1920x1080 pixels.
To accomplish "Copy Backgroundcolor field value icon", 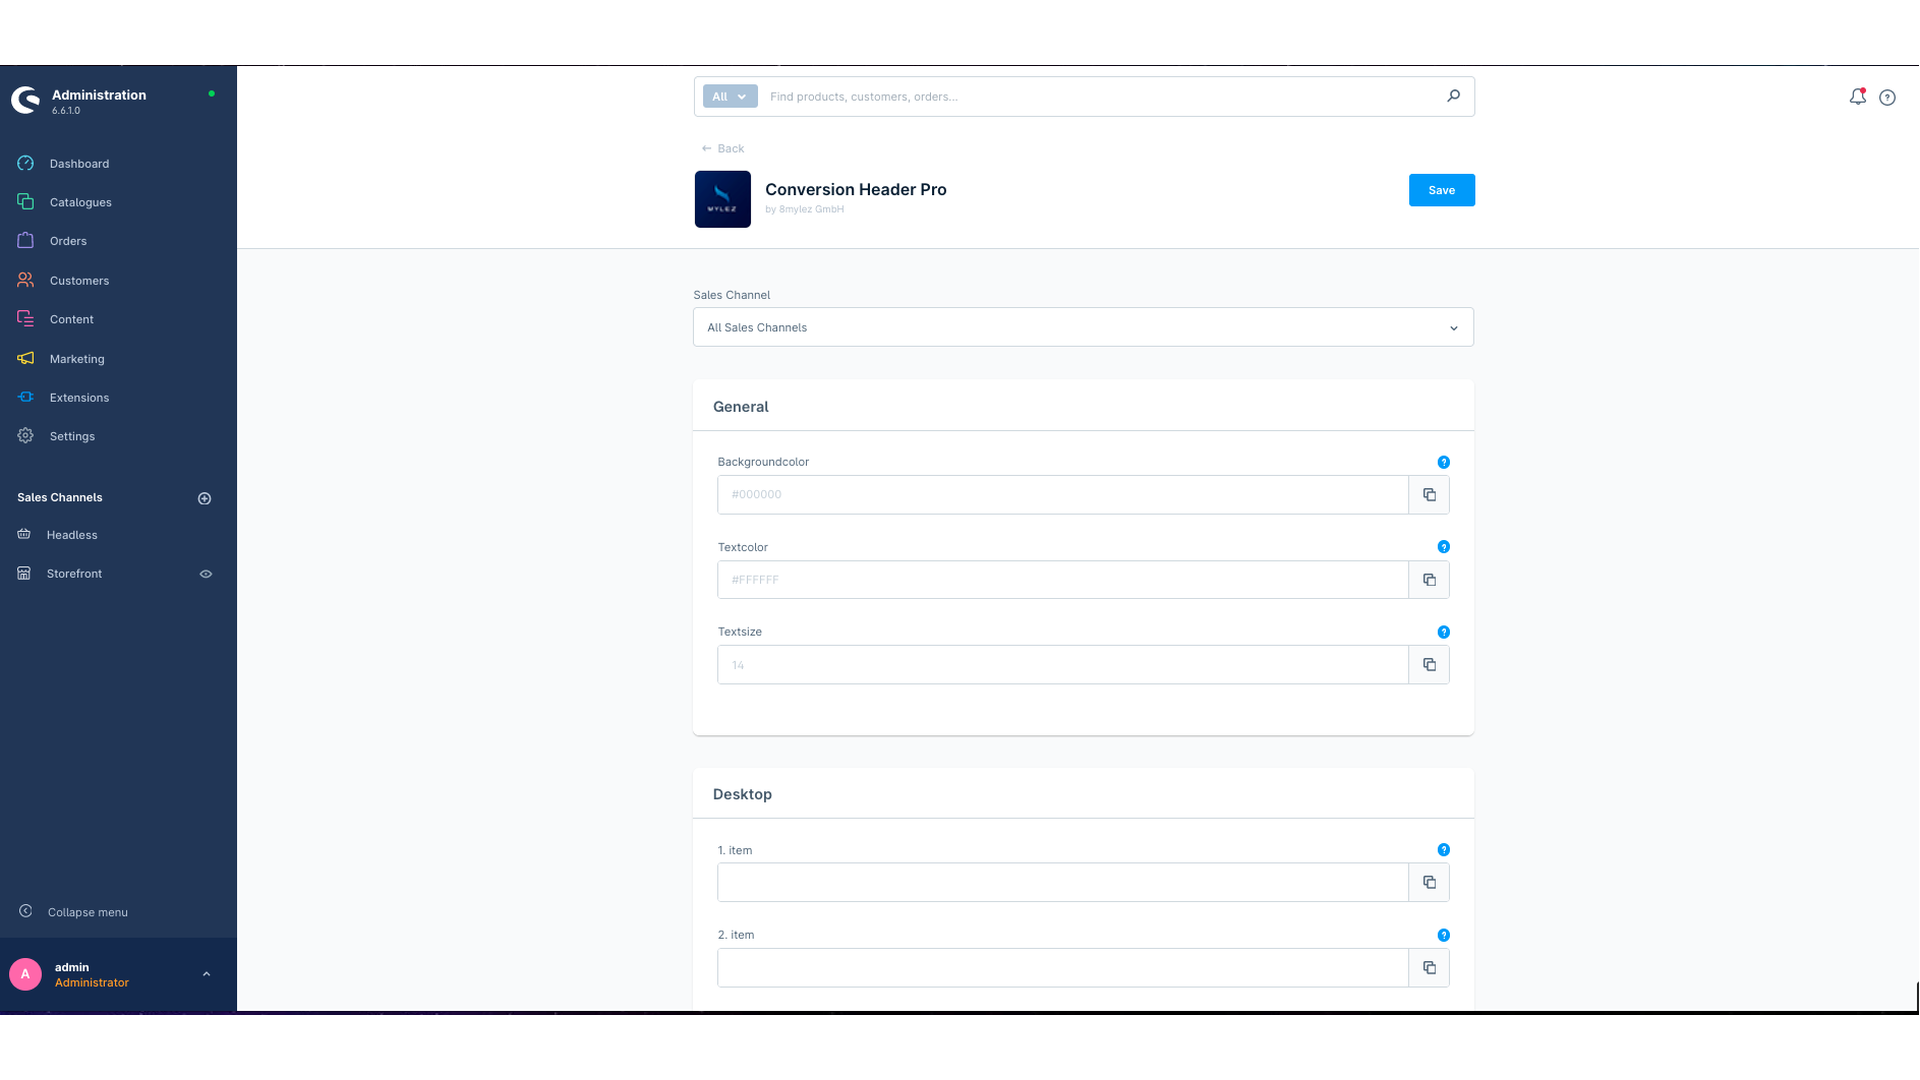I will click(x=1429, y=495).
